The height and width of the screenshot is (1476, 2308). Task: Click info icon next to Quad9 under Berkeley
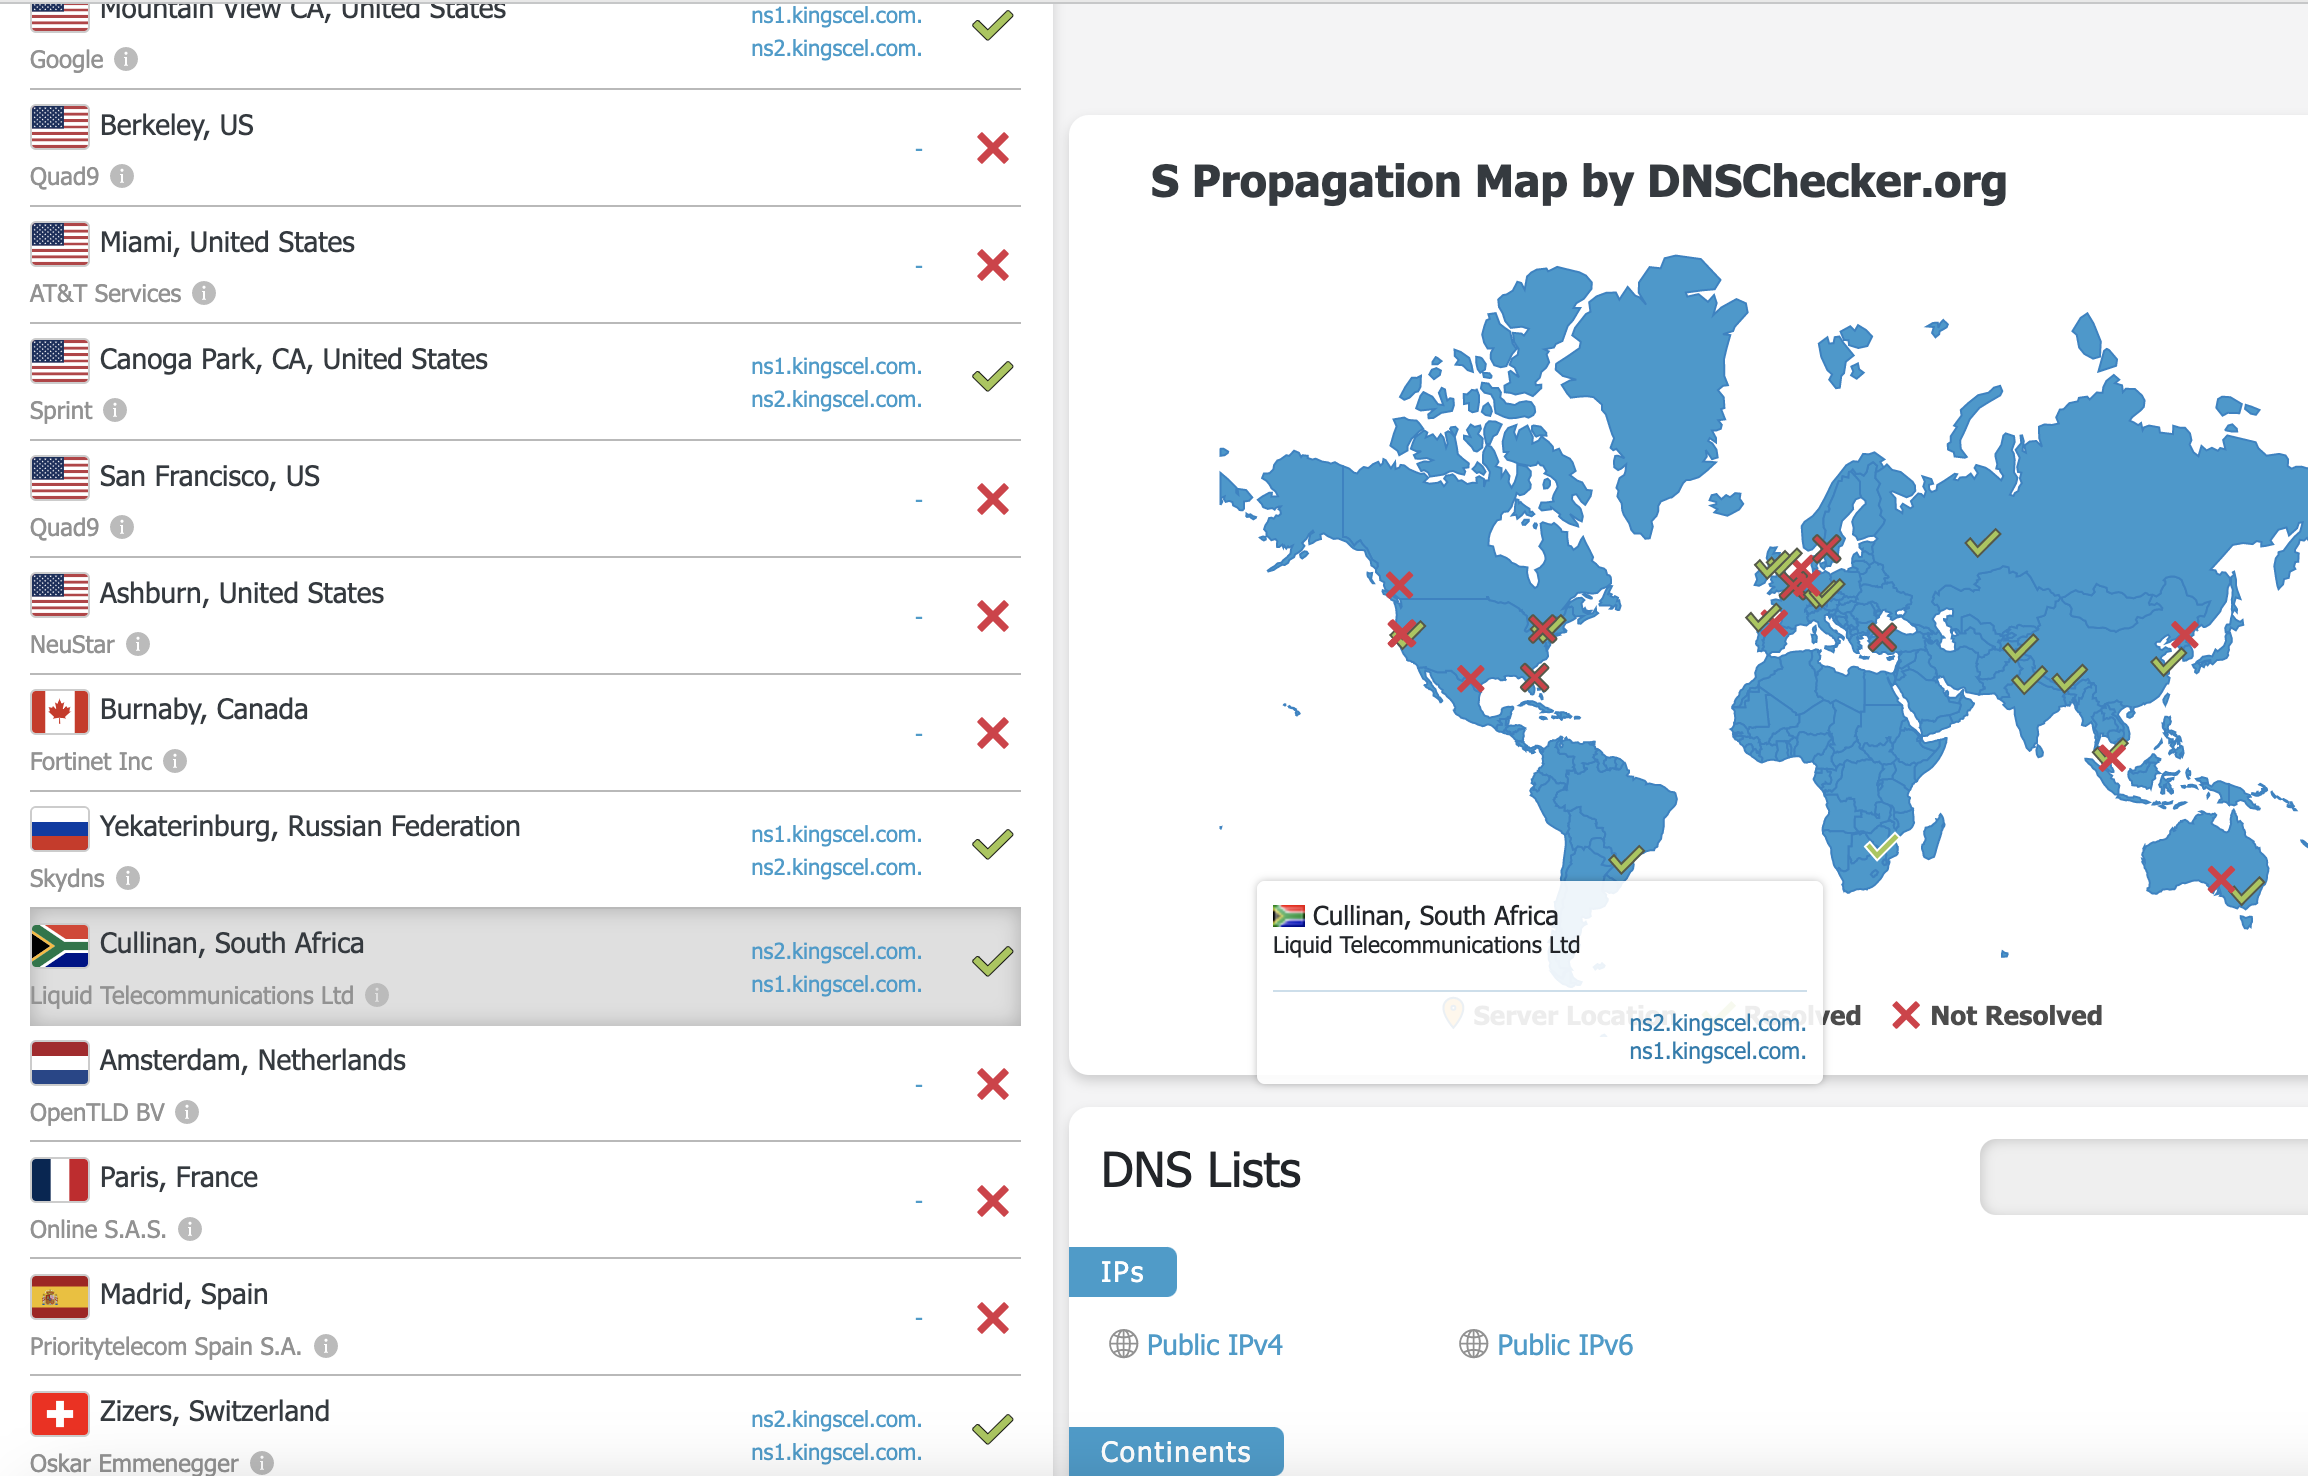tap(122, 176)
